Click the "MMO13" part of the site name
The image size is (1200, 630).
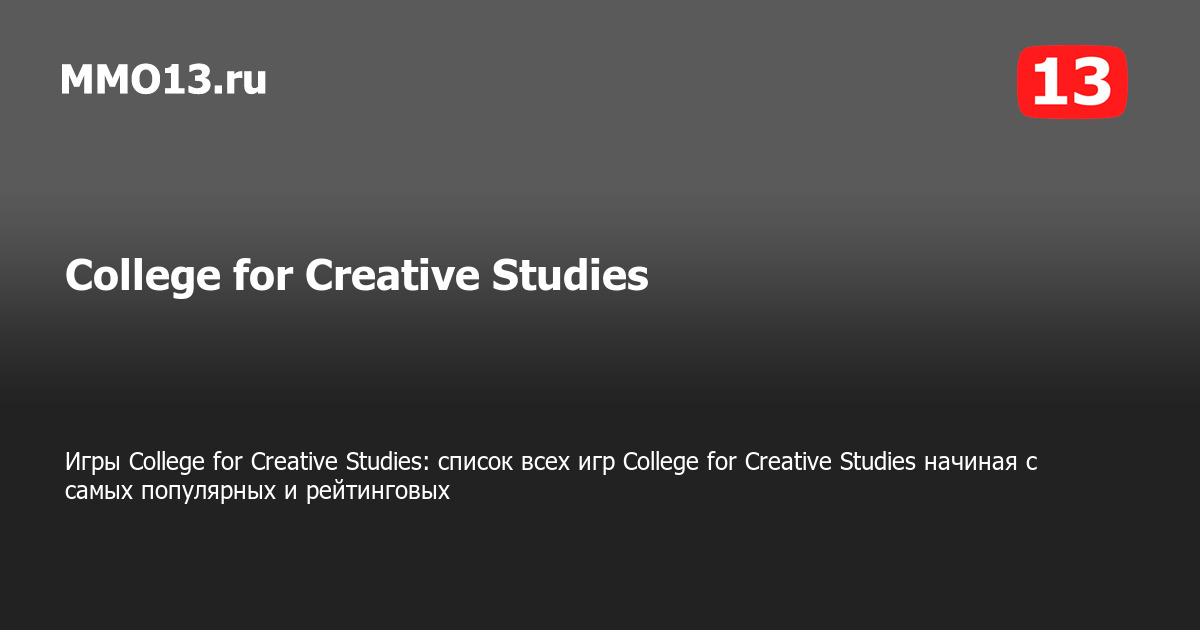pos(135,79)
